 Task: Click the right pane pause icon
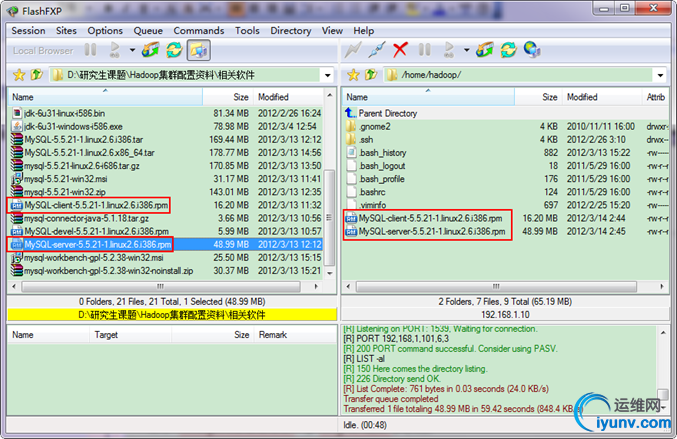[424, 50]
